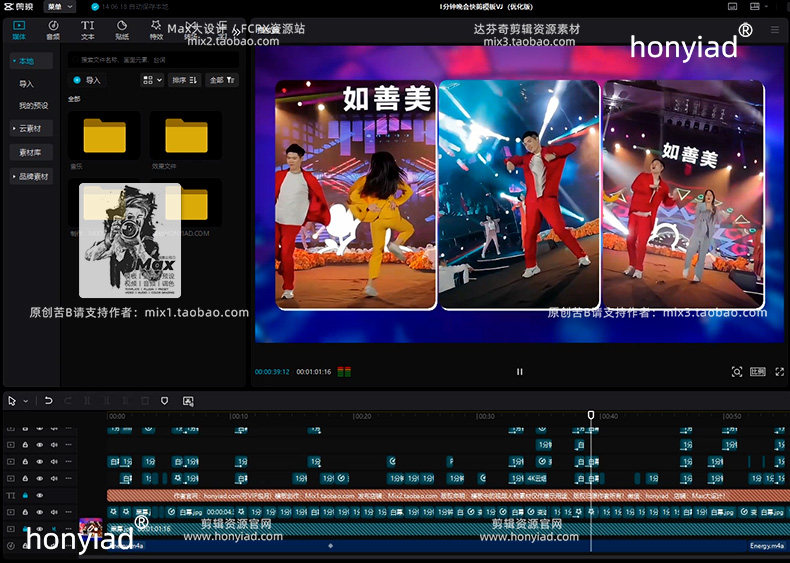Hide the track with the 00:00:04 clip

40,512
